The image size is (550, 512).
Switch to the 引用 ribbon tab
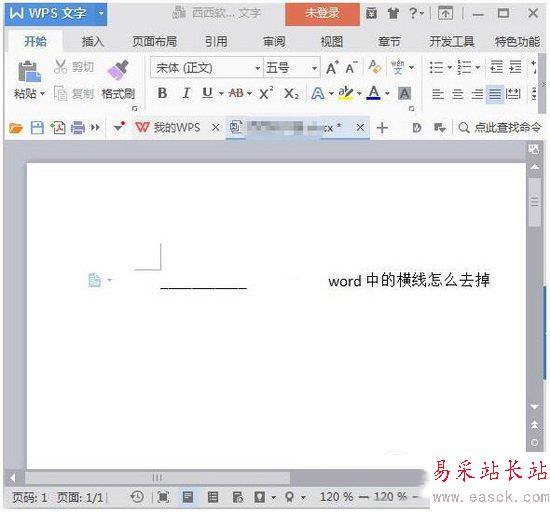[x=216, y=42]
